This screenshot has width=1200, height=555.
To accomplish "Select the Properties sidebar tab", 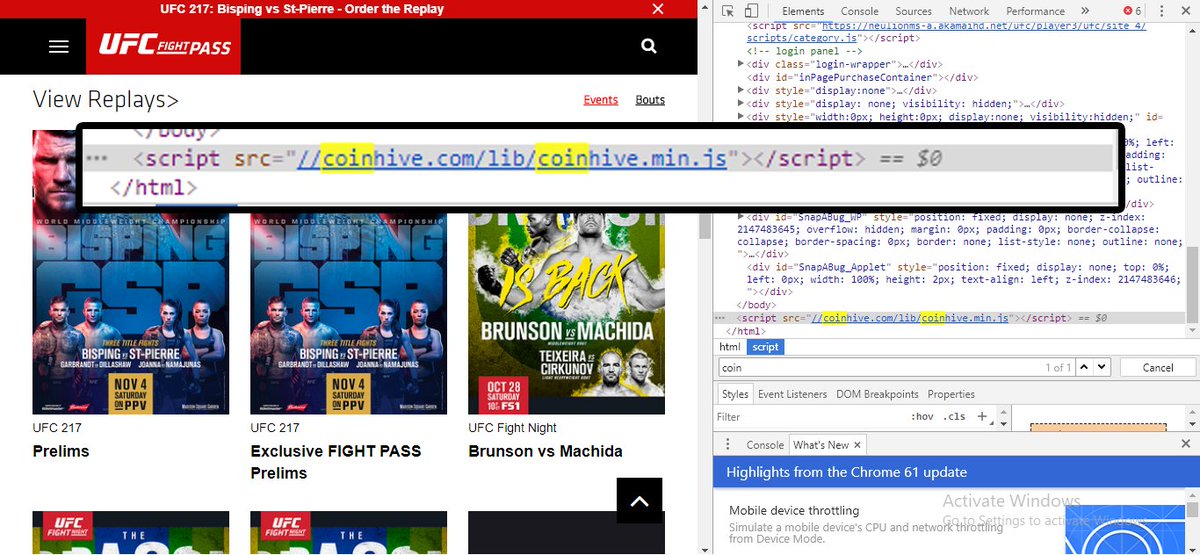I will (x=951, y=394).
